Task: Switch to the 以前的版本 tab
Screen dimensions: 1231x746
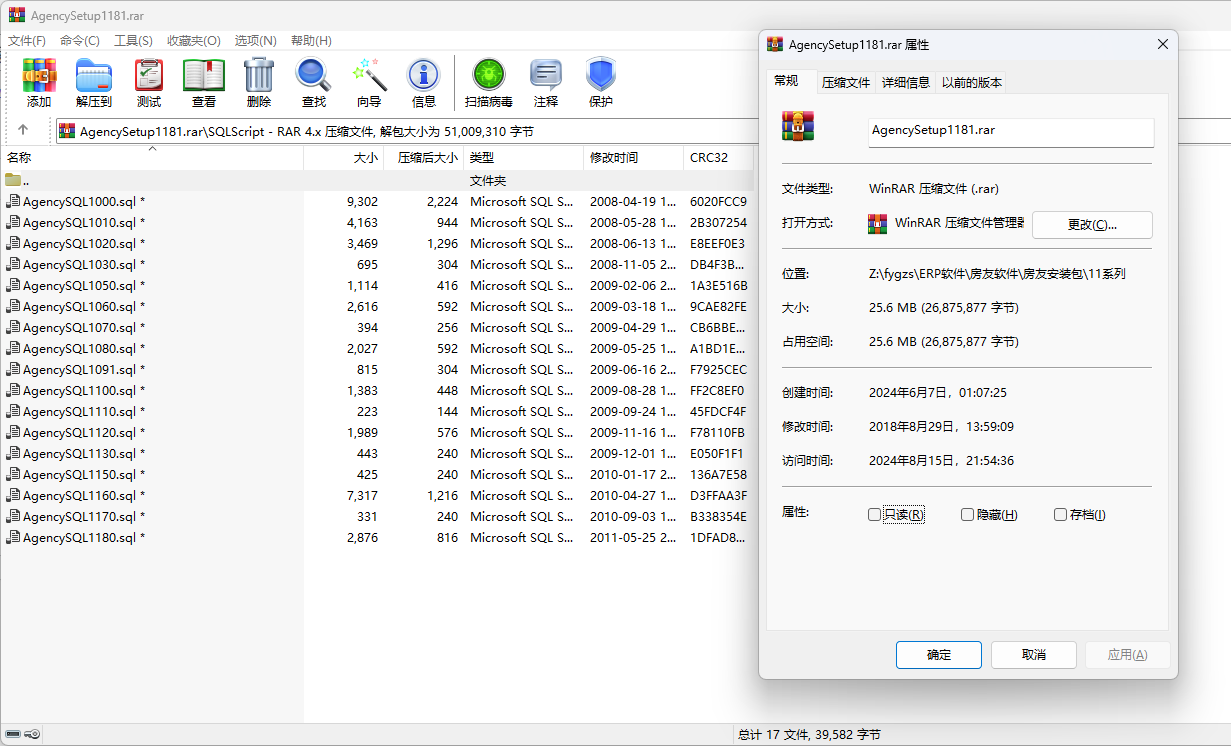Action: click(x=972, y=83)
